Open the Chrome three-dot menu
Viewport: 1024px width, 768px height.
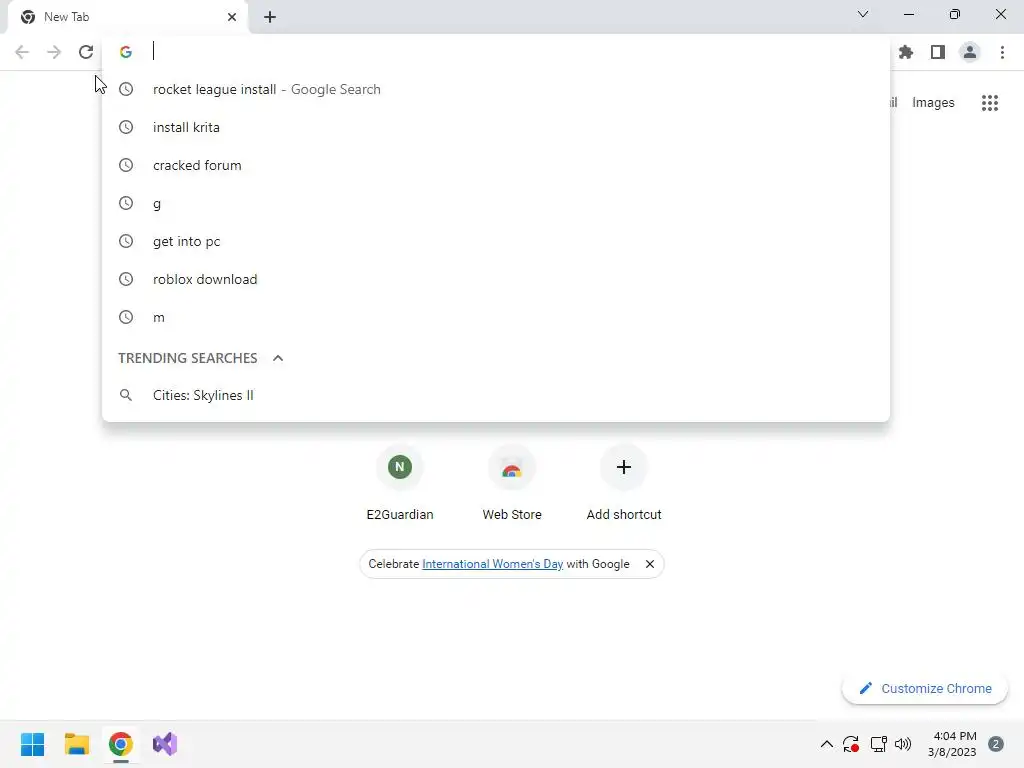tap(1002, 52)
